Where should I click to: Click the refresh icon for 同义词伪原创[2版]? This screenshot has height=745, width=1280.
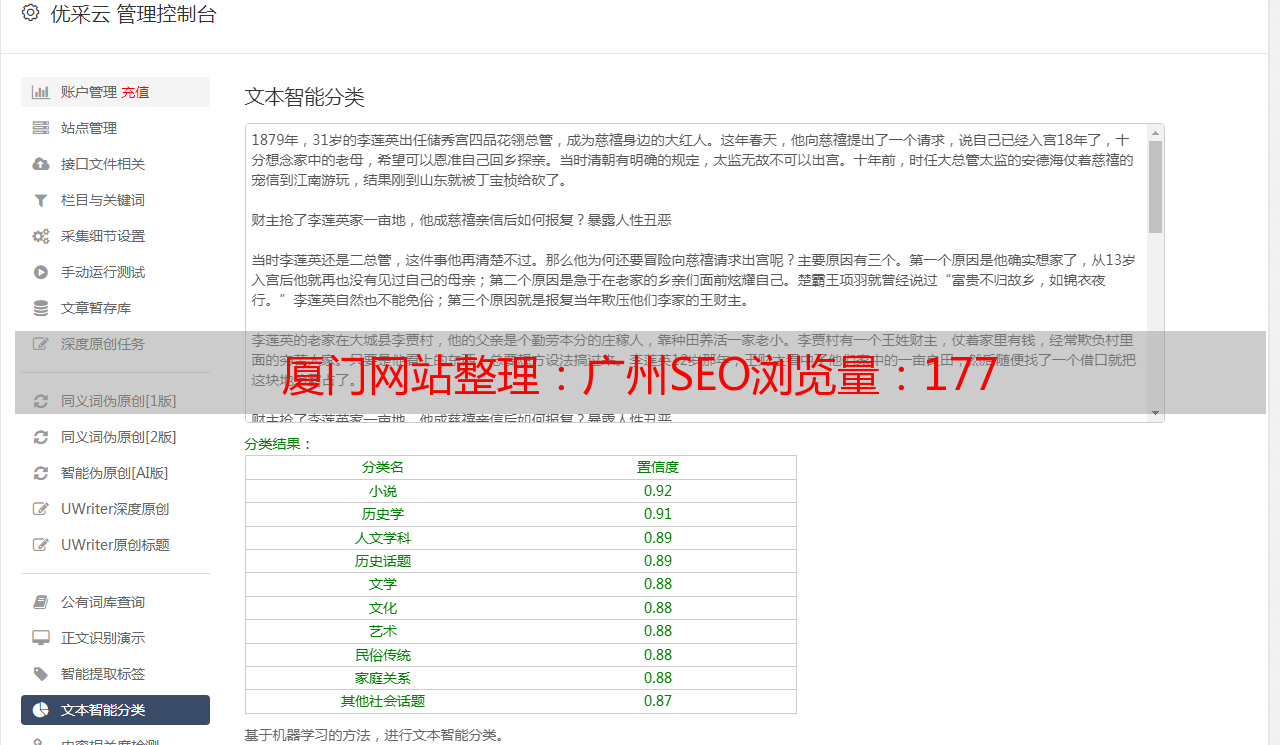click(x=41, y=437)
